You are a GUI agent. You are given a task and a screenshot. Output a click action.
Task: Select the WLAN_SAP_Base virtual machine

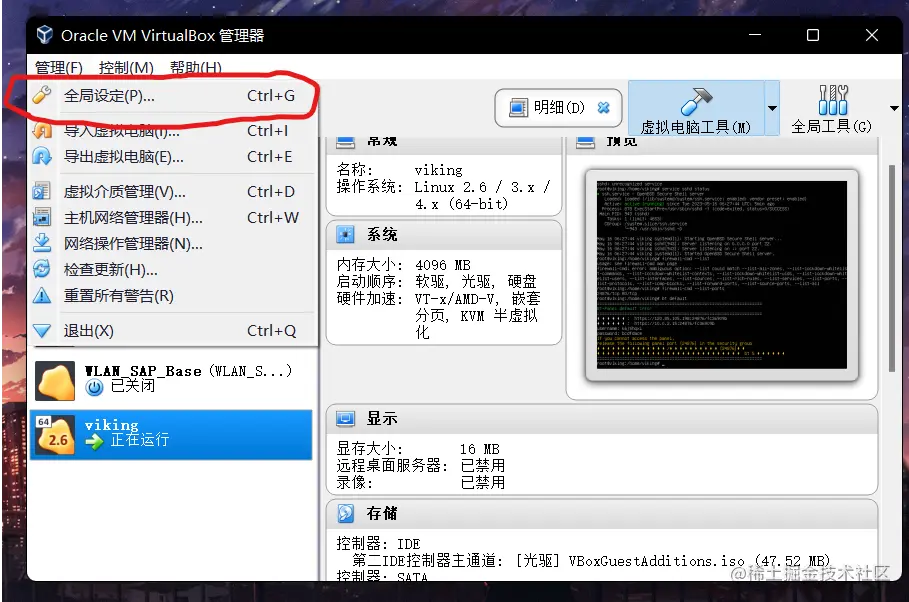click(x=171, y=380)
